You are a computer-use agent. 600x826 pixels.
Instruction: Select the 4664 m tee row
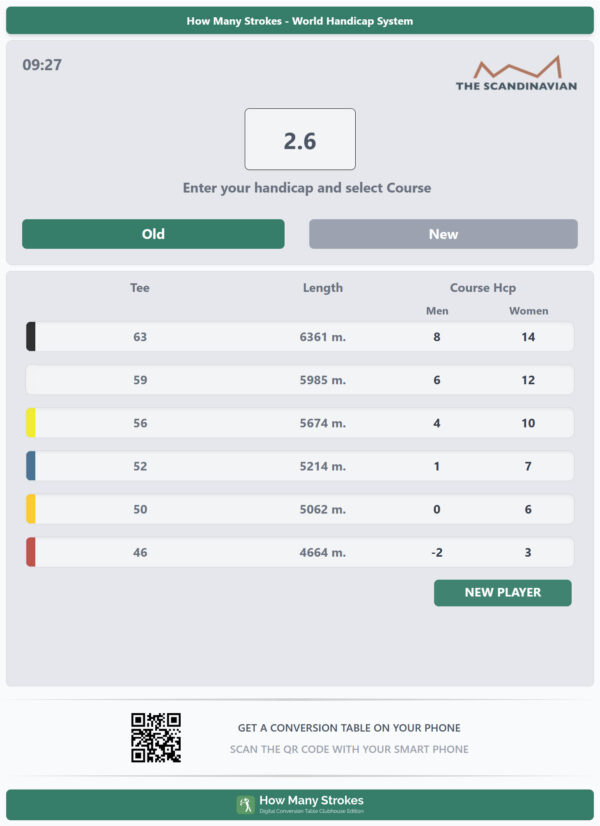coord(300,553)
